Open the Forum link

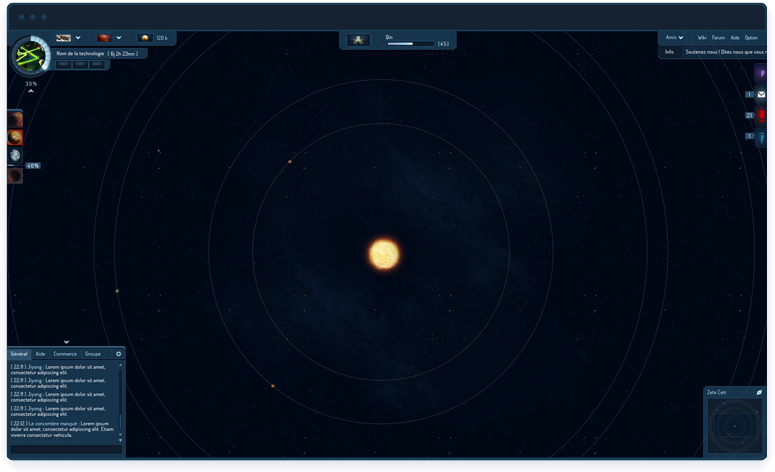pyautogui.click(x=718, y=38)
